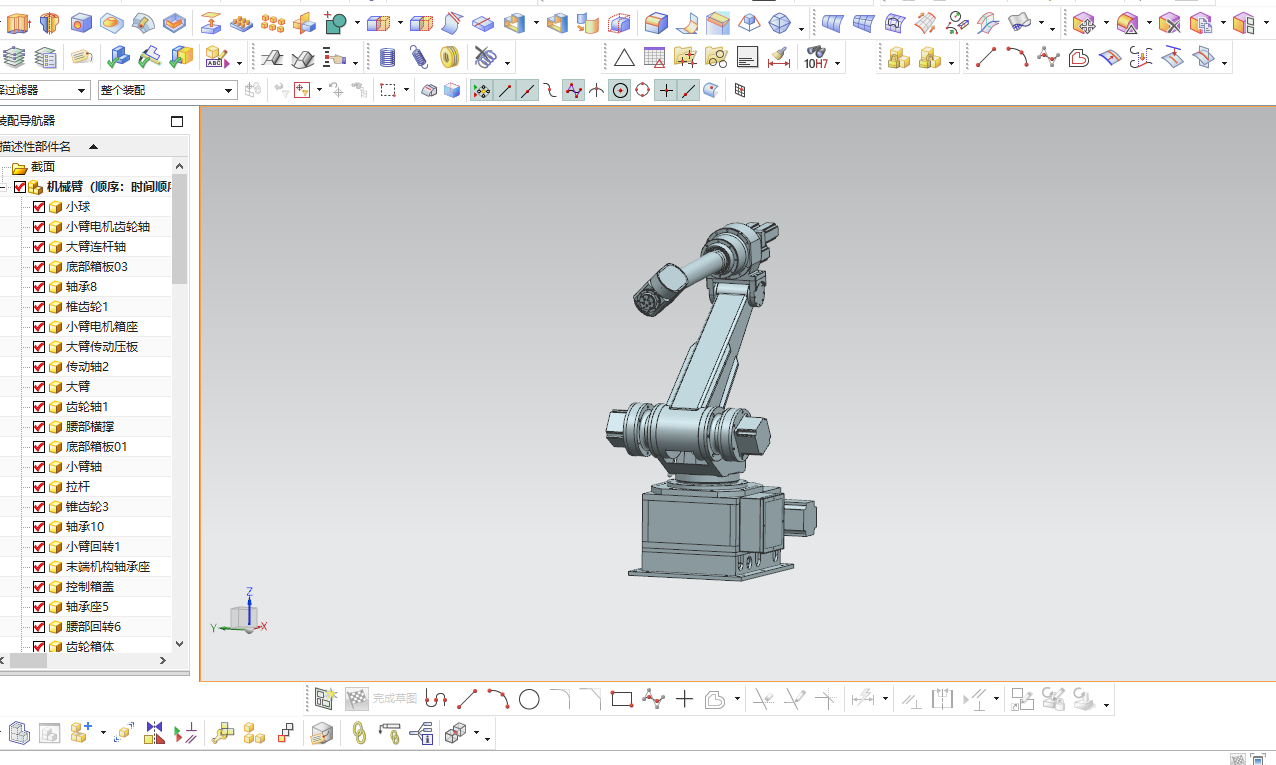Click the stacked layers icon at toolbar left
1276x765 pixels.
tap(15, 58)
